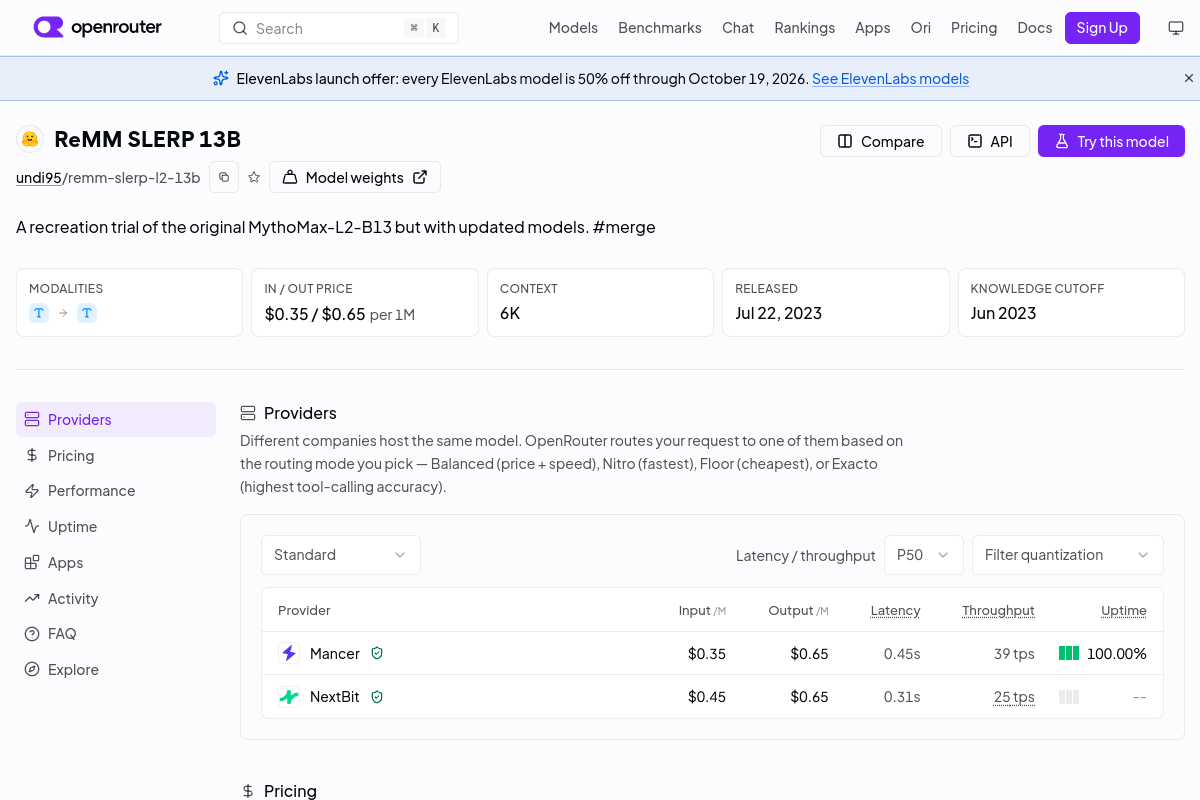Image resolution: width=1200 pixels, height=800 pixels.
Task: Open the undi95 author link
Action: (39, 178)
